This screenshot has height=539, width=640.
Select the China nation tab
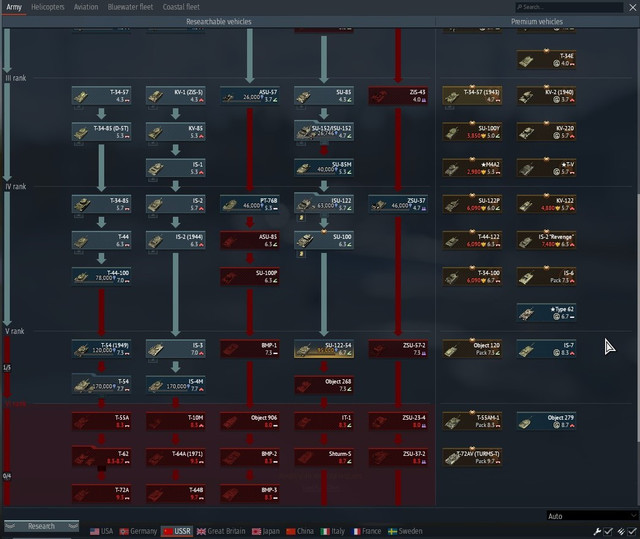click(300, 531)
